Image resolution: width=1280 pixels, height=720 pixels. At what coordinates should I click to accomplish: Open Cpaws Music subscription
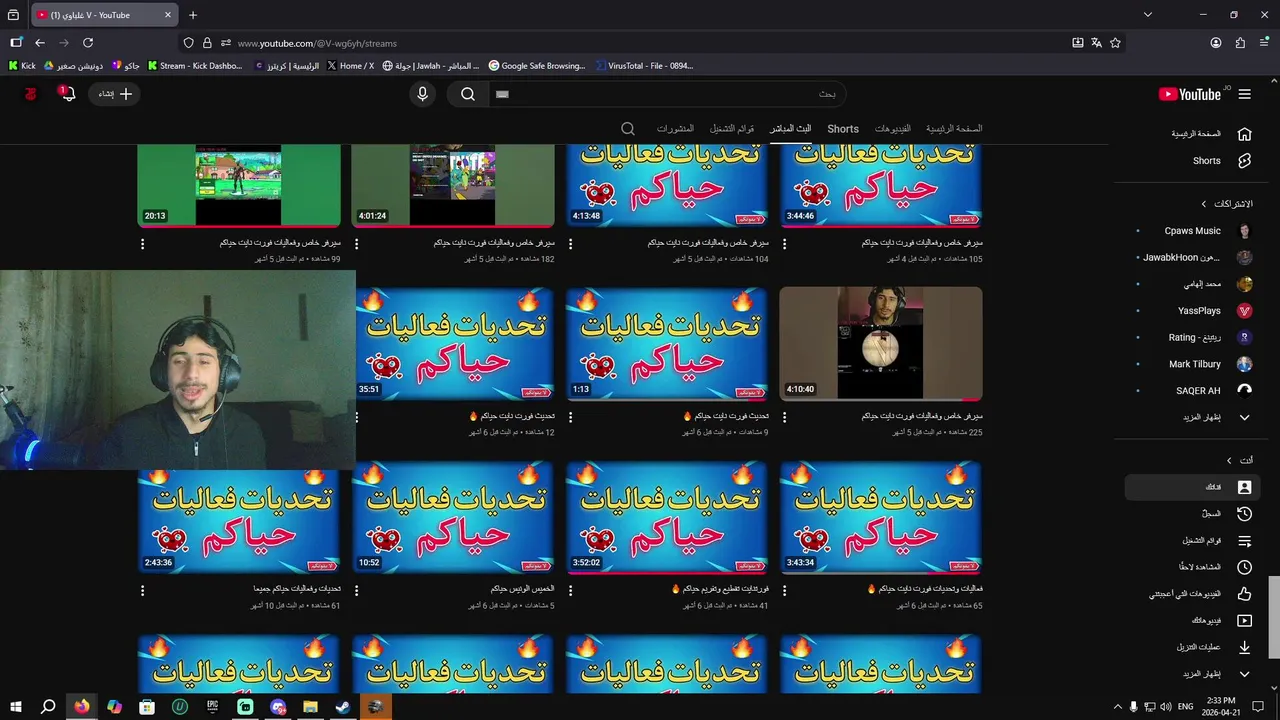1194,231
